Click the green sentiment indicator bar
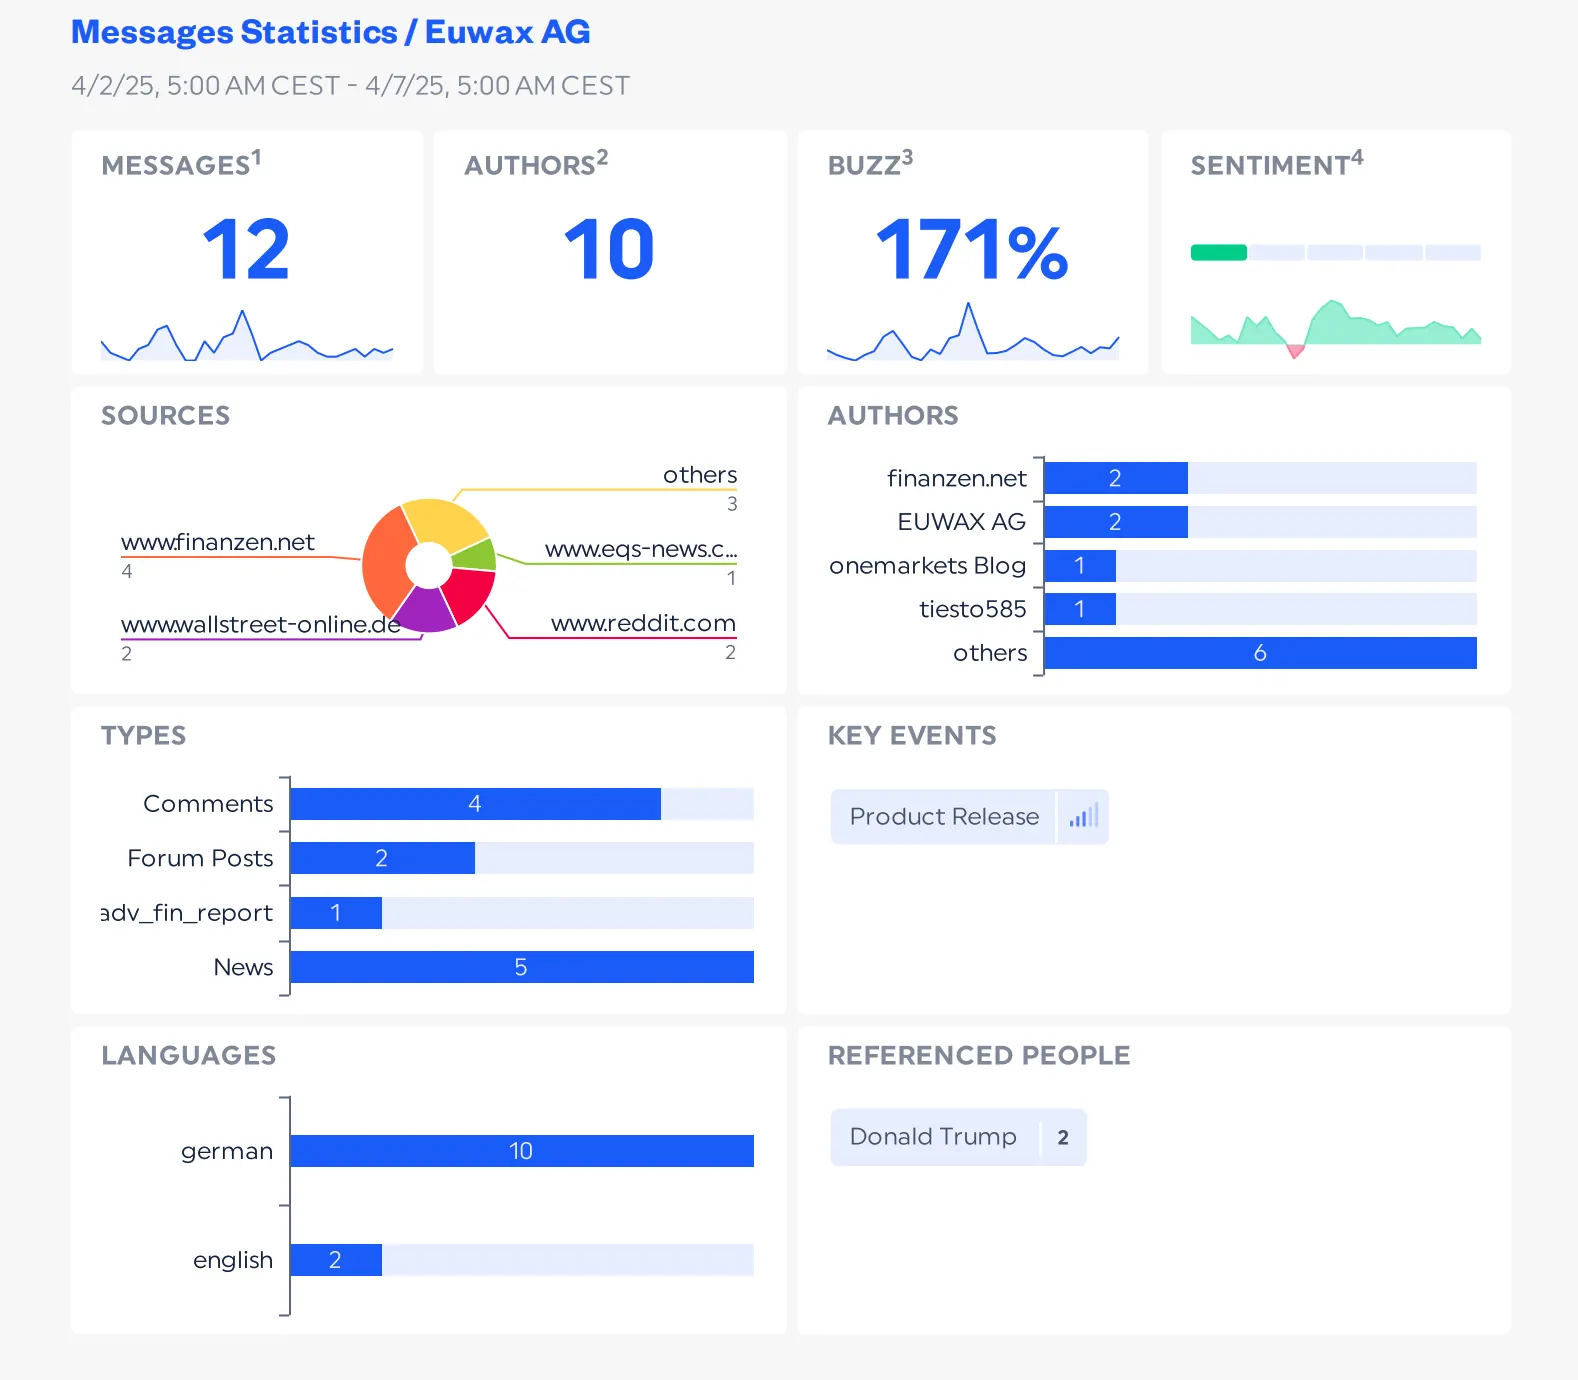1578x1380 pixels. click(x=1218, y=253)
